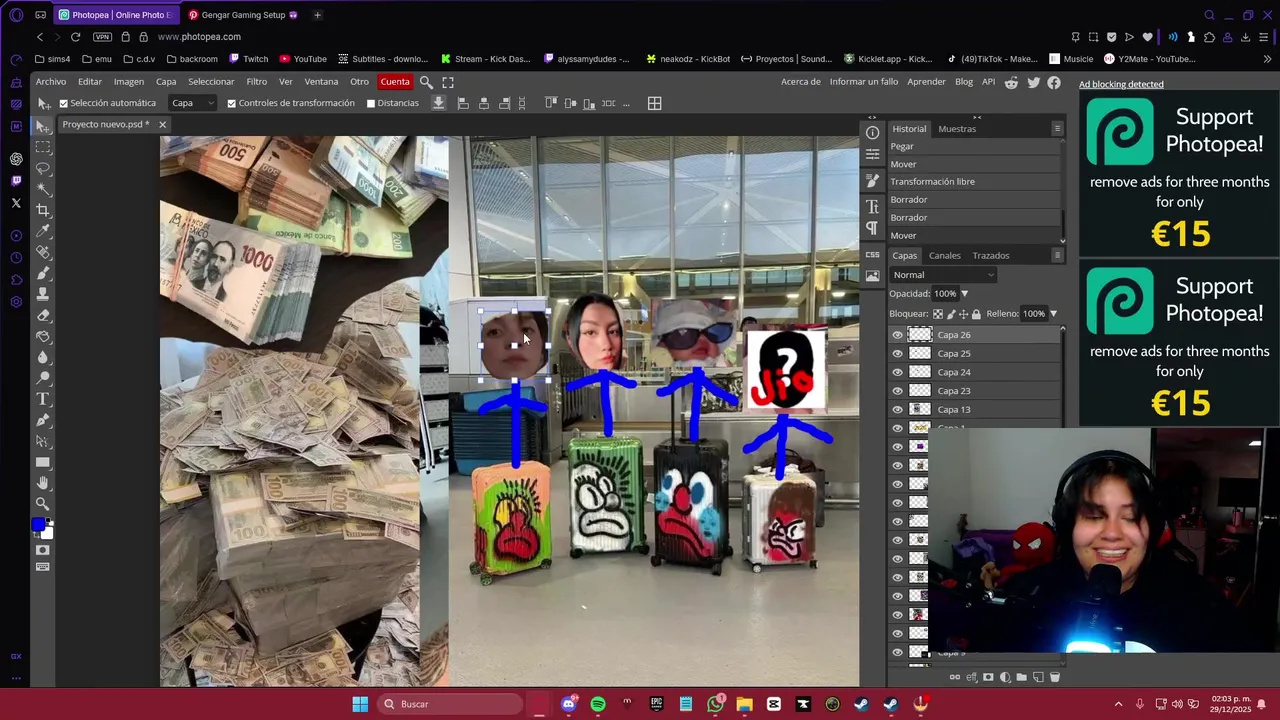The width and height of the screenshot is (1280, 720).
Task: Open the Character panel icon
Action: point(872,206)
